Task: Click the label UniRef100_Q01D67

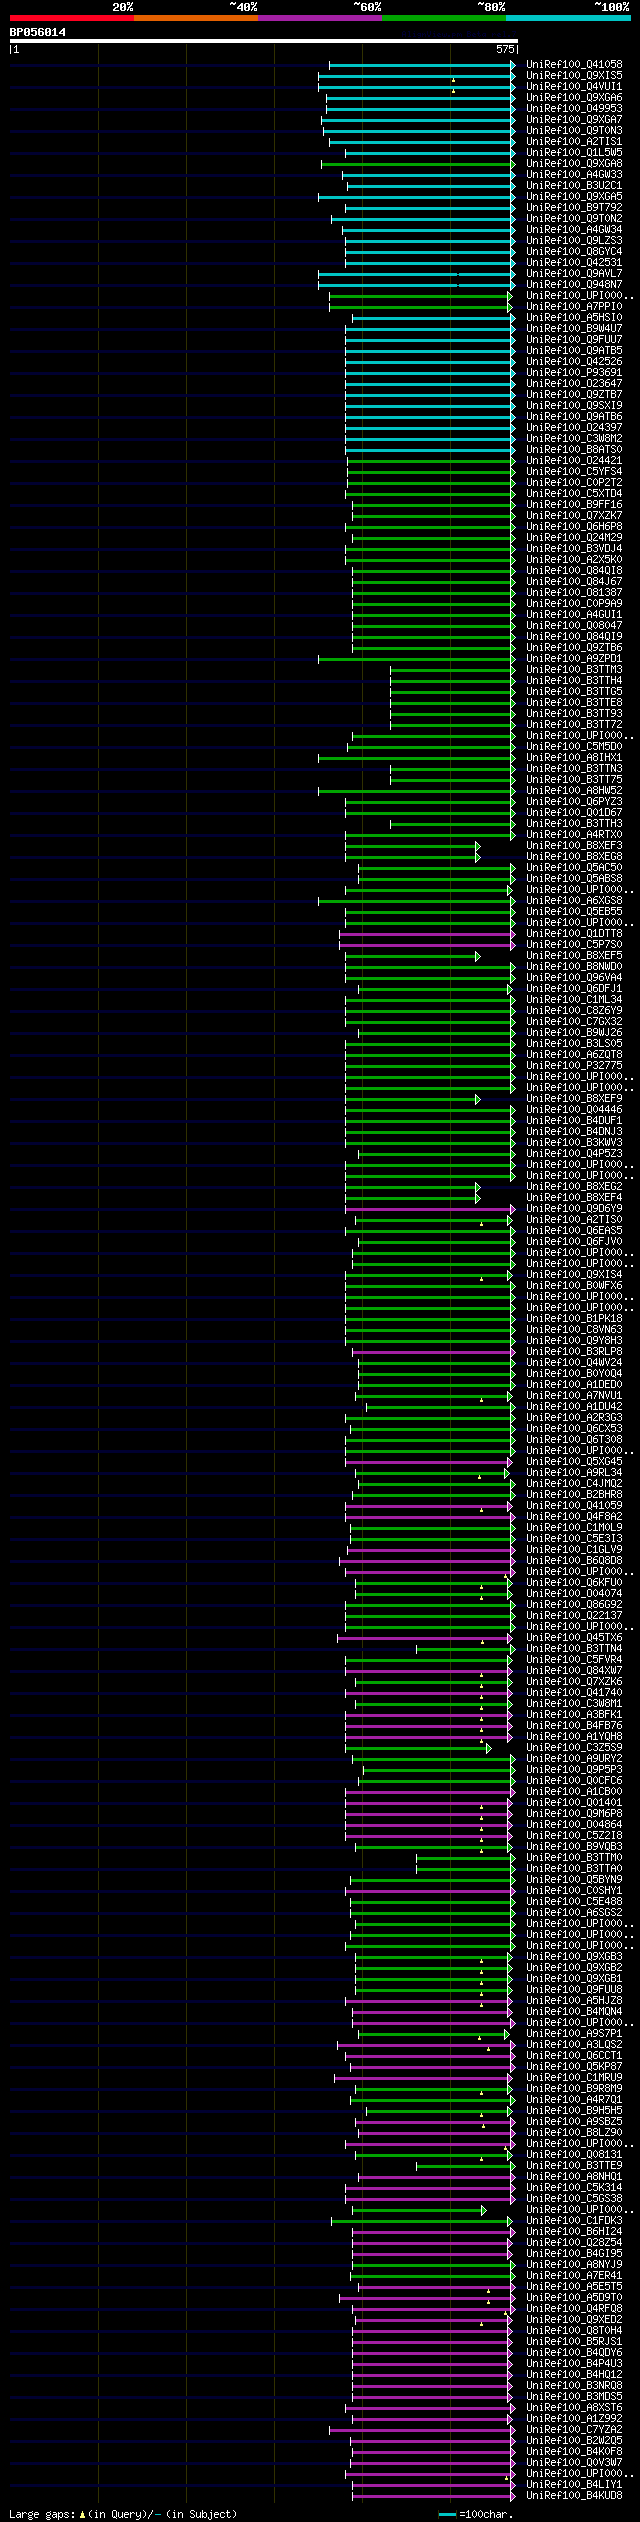Action: coord(574,813)
